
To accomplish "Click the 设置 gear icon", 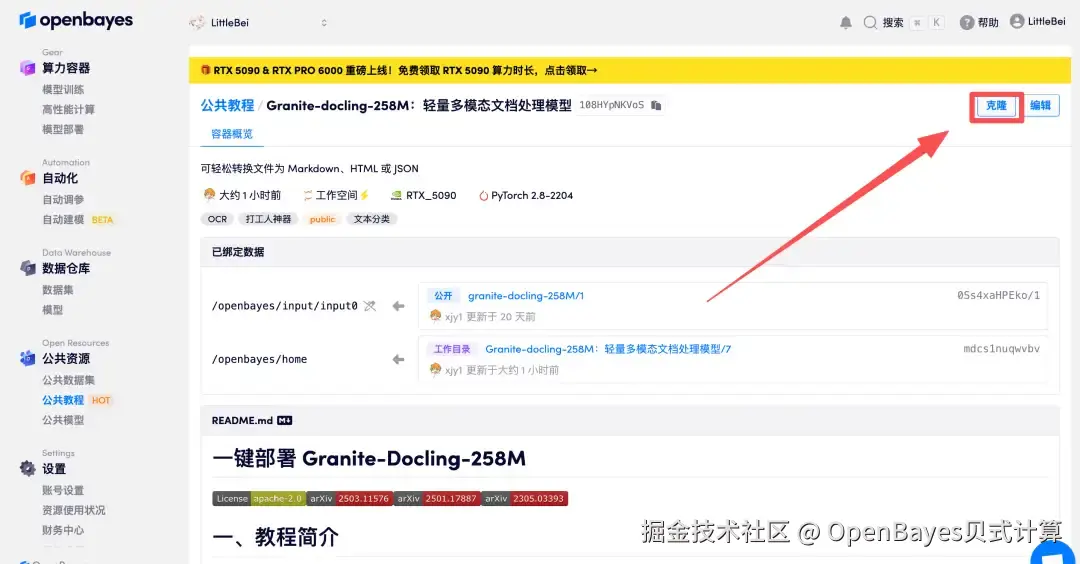I will point(28,468).
